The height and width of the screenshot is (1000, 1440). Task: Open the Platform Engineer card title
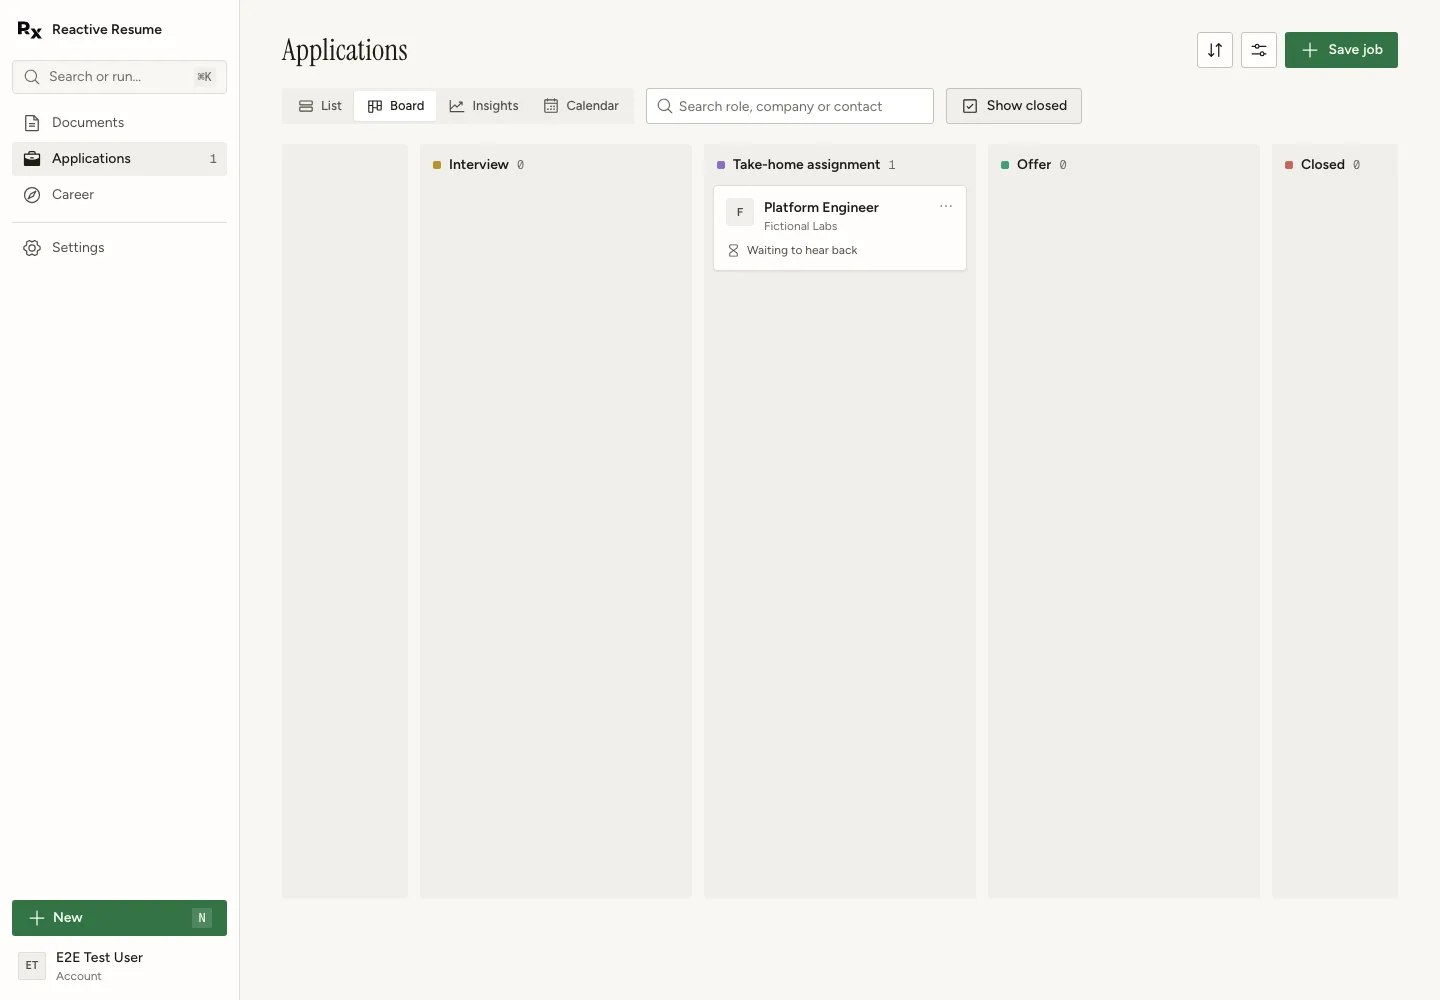(821, 208)
